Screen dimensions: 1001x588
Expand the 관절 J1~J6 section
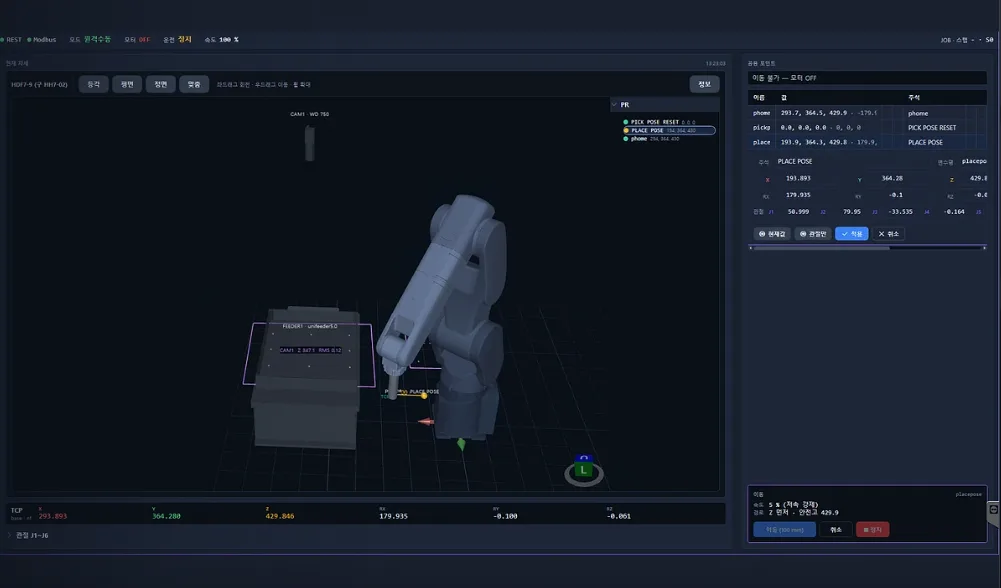(x=28, y=535)
